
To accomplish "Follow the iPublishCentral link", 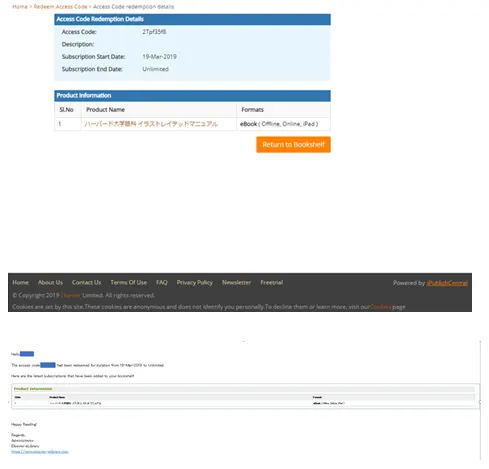I will tap(447, 283).
